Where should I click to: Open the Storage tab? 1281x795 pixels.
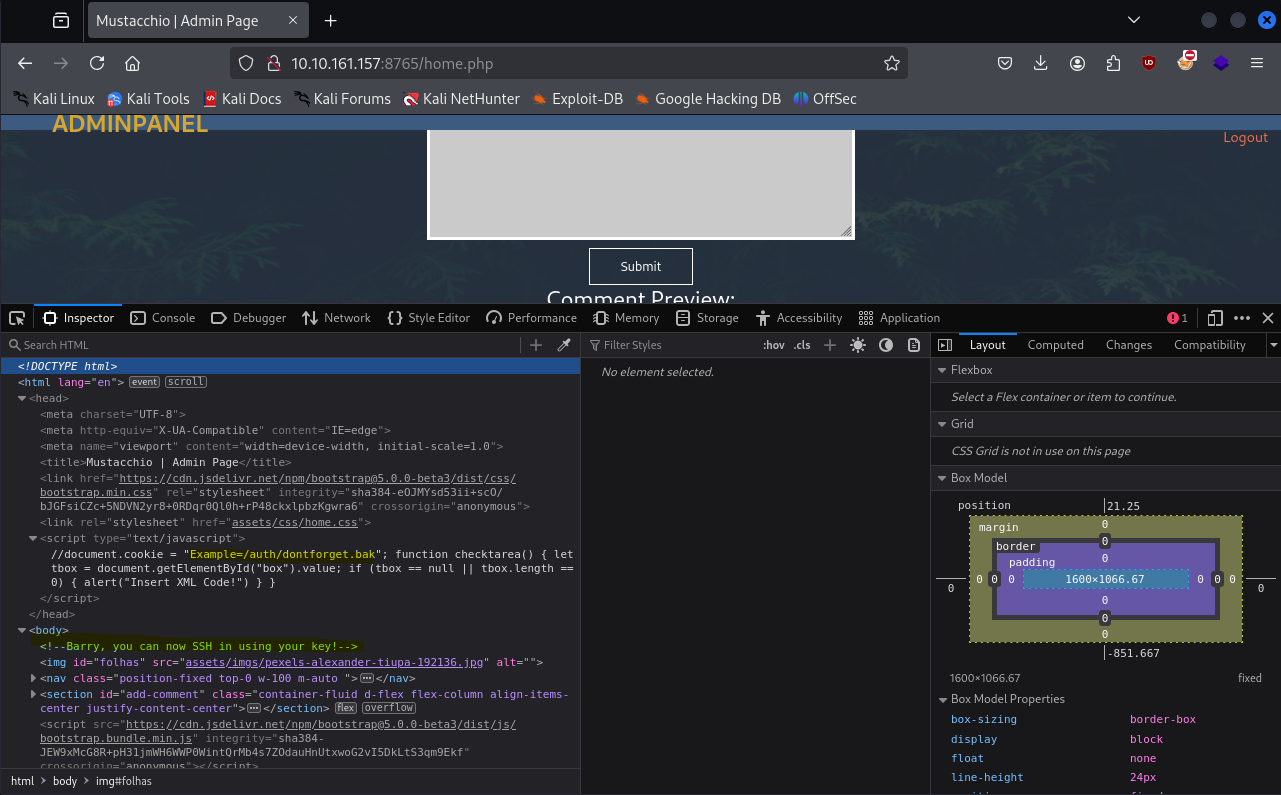tap(707, 318)
